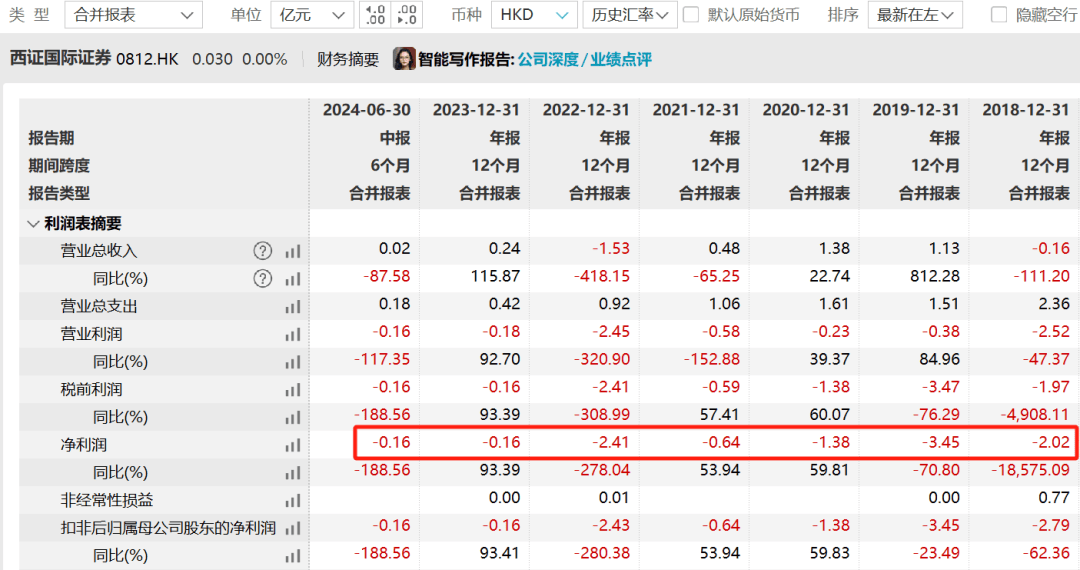Screen dimensions: 1080x570
Task: Click 2023 revenue growth value 115.87
Action: [495, 276]
